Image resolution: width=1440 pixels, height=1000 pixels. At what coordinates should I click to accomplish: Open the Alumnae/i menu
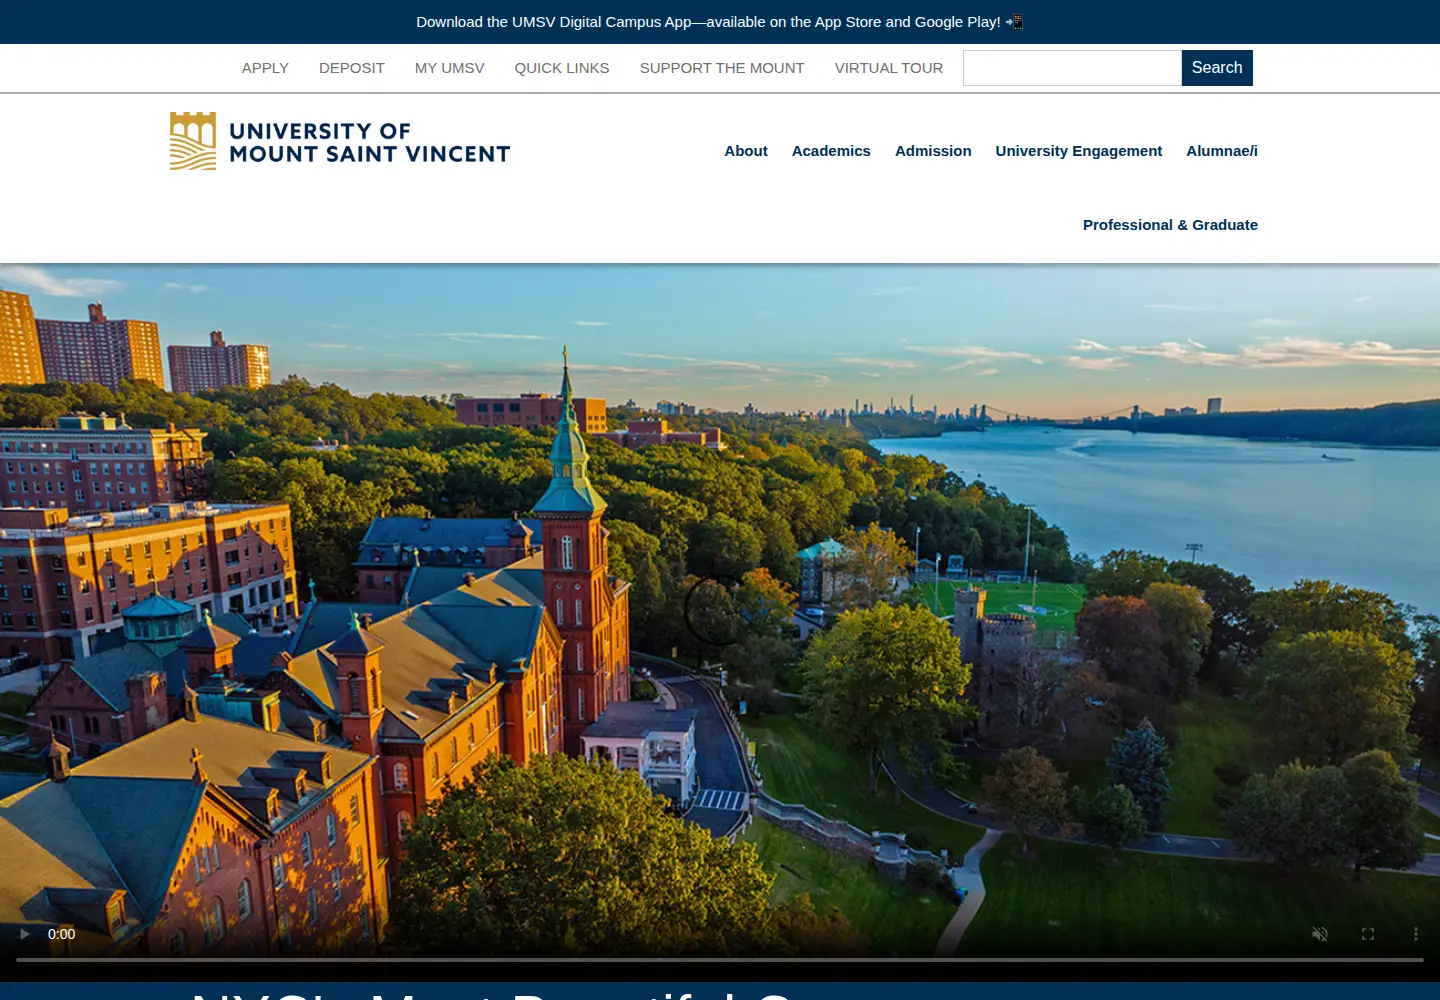pos(1222,151)
